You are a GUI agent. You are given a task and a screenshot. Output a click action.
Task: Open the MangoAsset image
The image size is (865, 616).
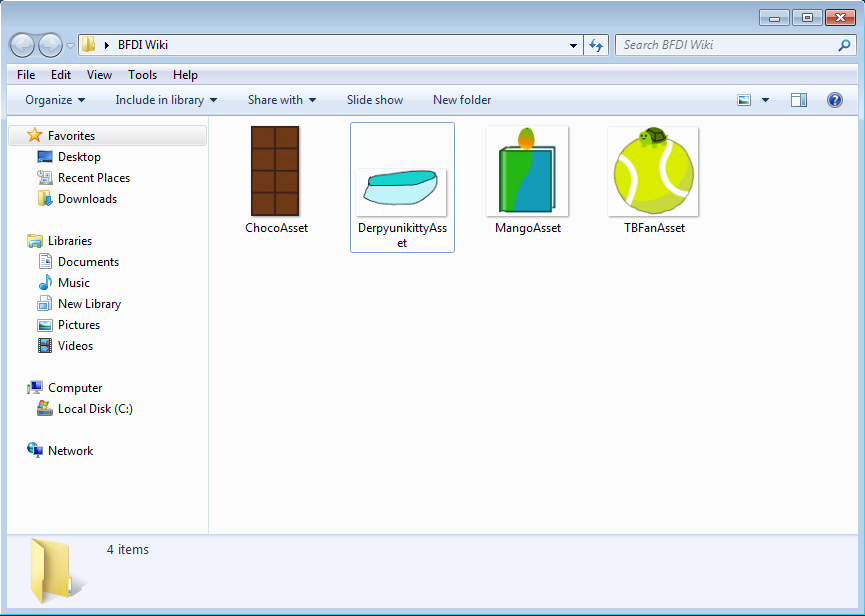(527, 171)
